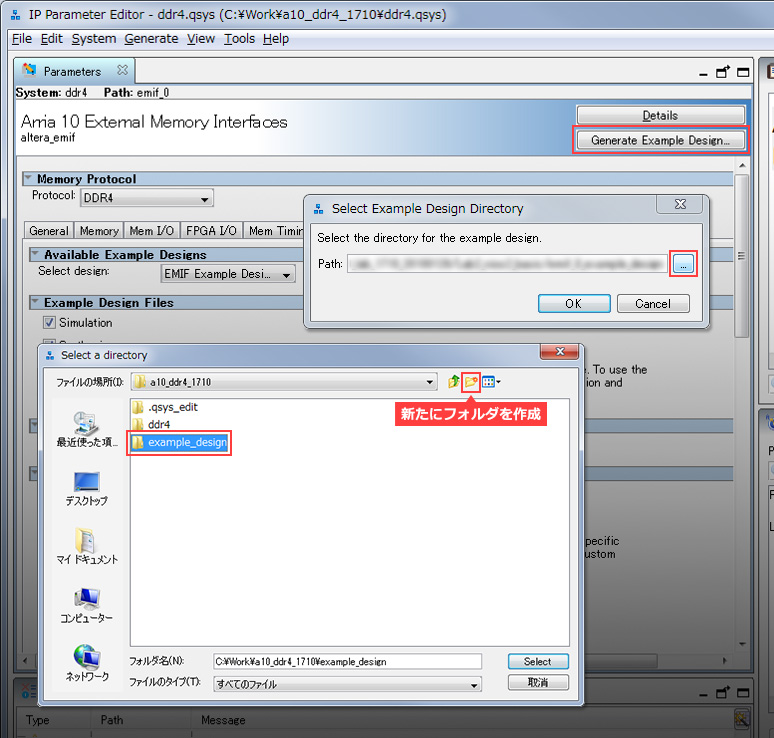The height and width of the screenshot is (738, 774).
Task: Open the a10_ddr4_1710 location dropdown
Action: coord(285,382)
